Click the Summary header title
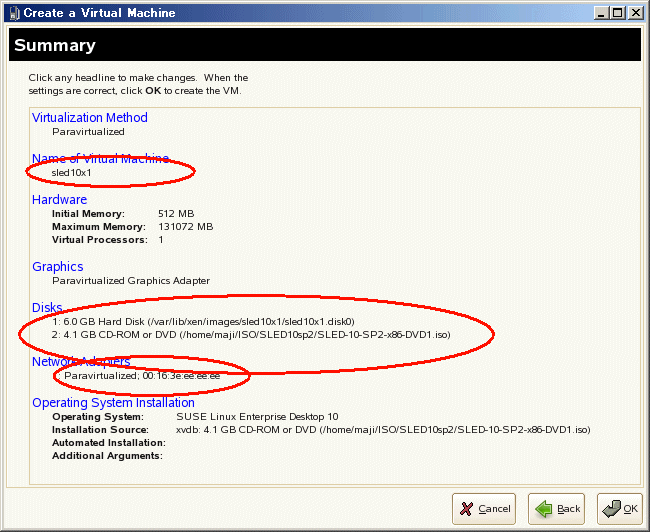 (x=55, y=45)
